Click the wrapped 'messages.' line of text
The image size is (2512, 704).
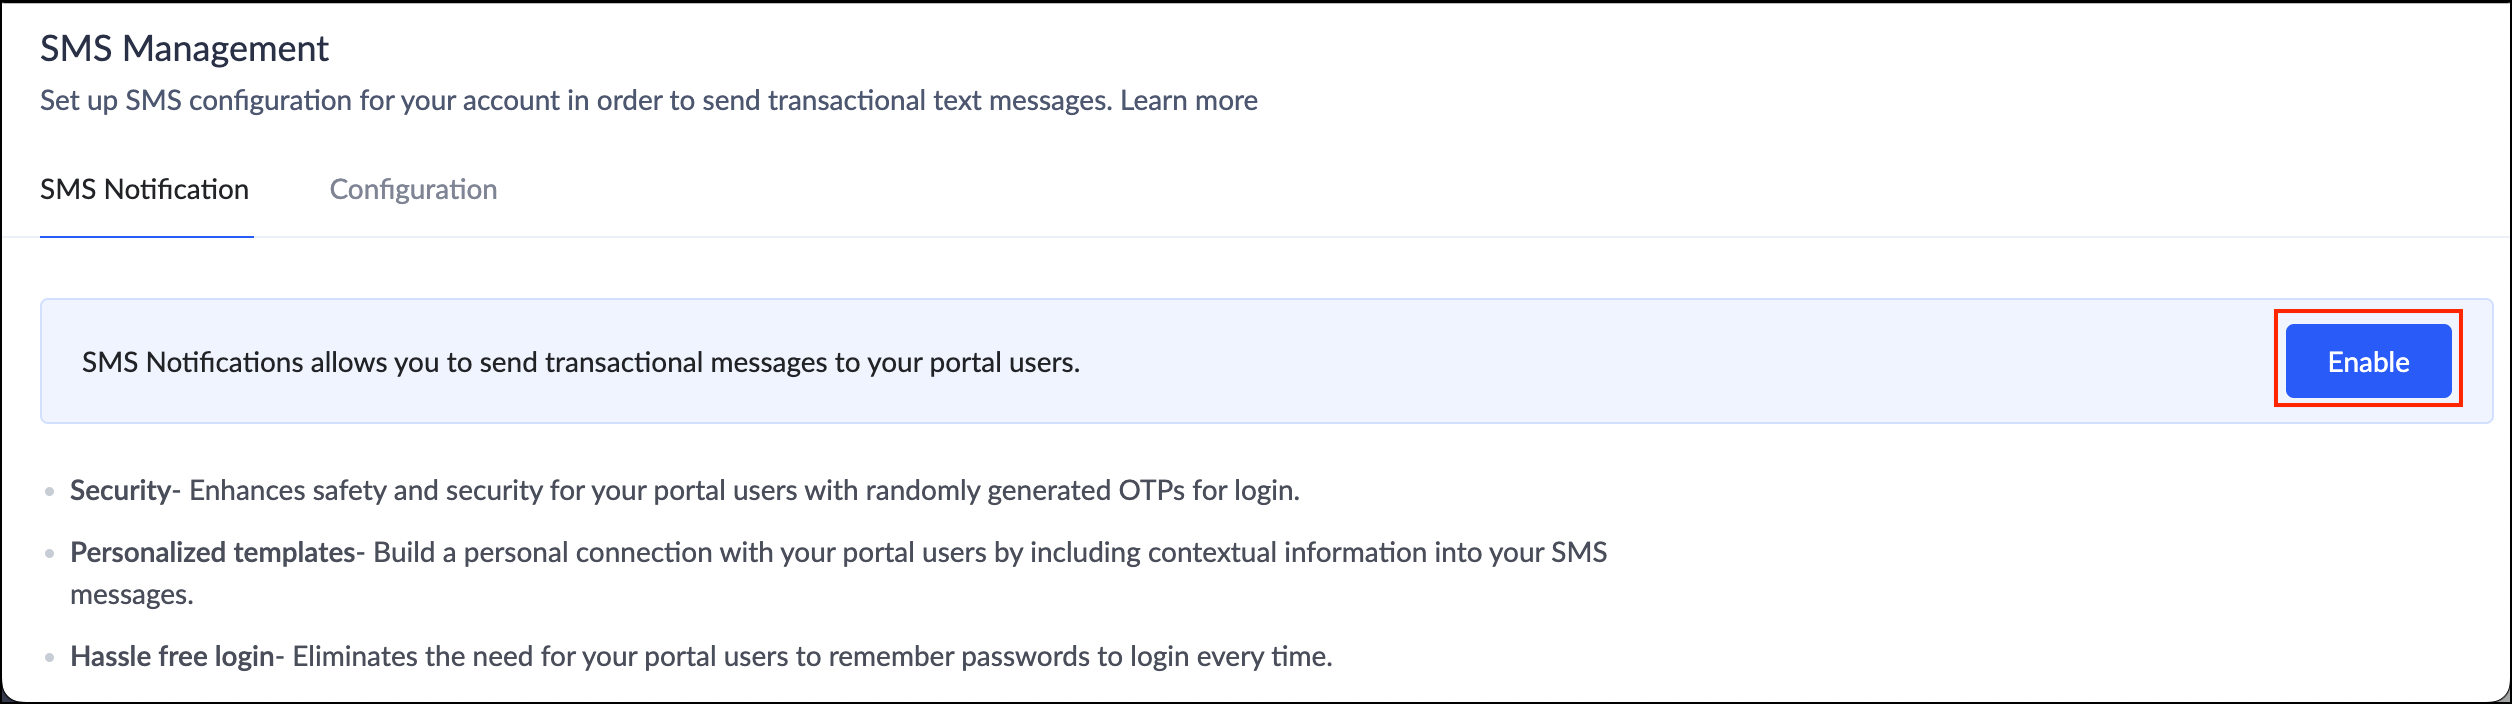click(131, 595)
